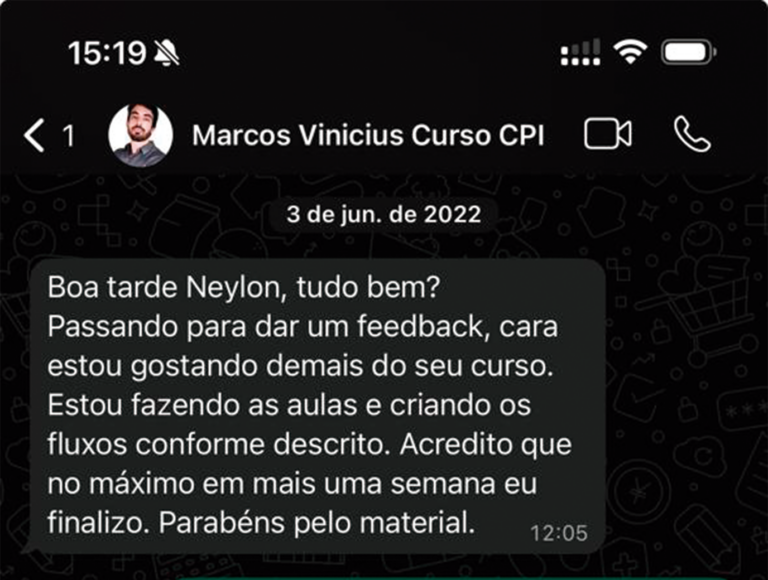Viewport: 768px width, 580px height.
Task: Tap the word 'feedback' in the message
Action: click(x=420, y=326)
